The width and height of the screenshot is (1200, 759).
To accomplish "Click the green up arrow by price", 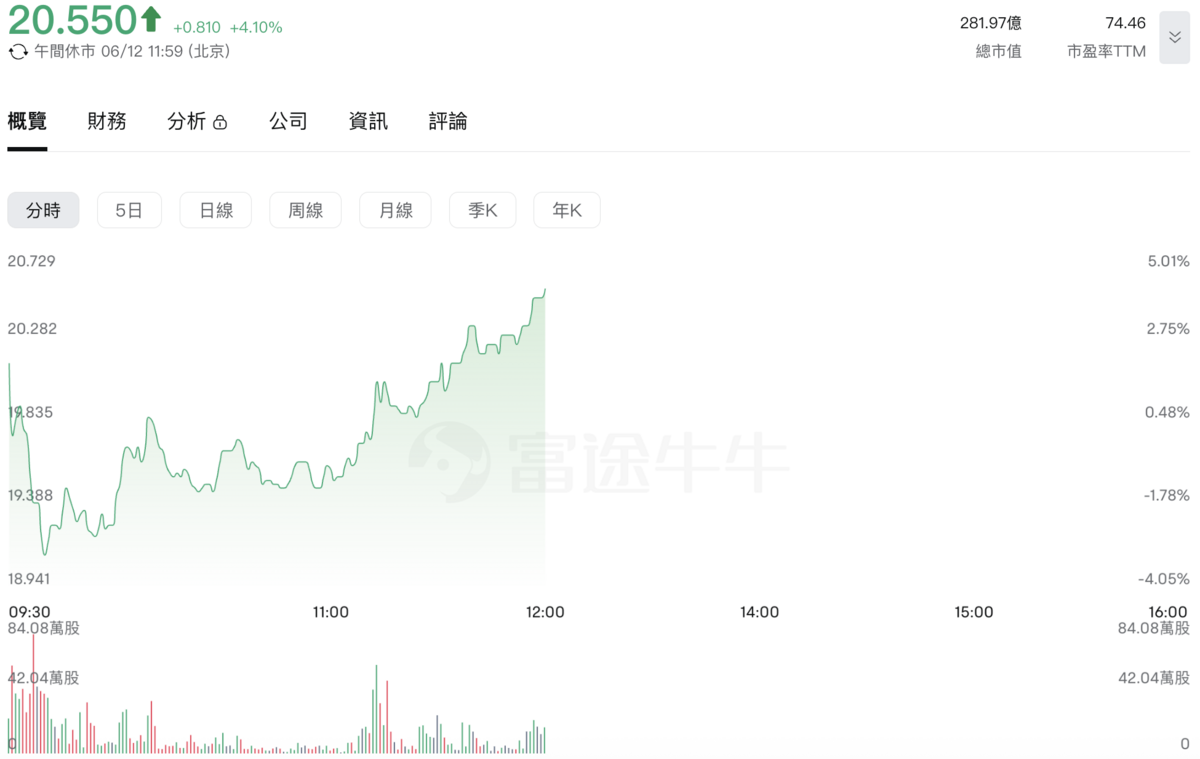I will 151,18.
